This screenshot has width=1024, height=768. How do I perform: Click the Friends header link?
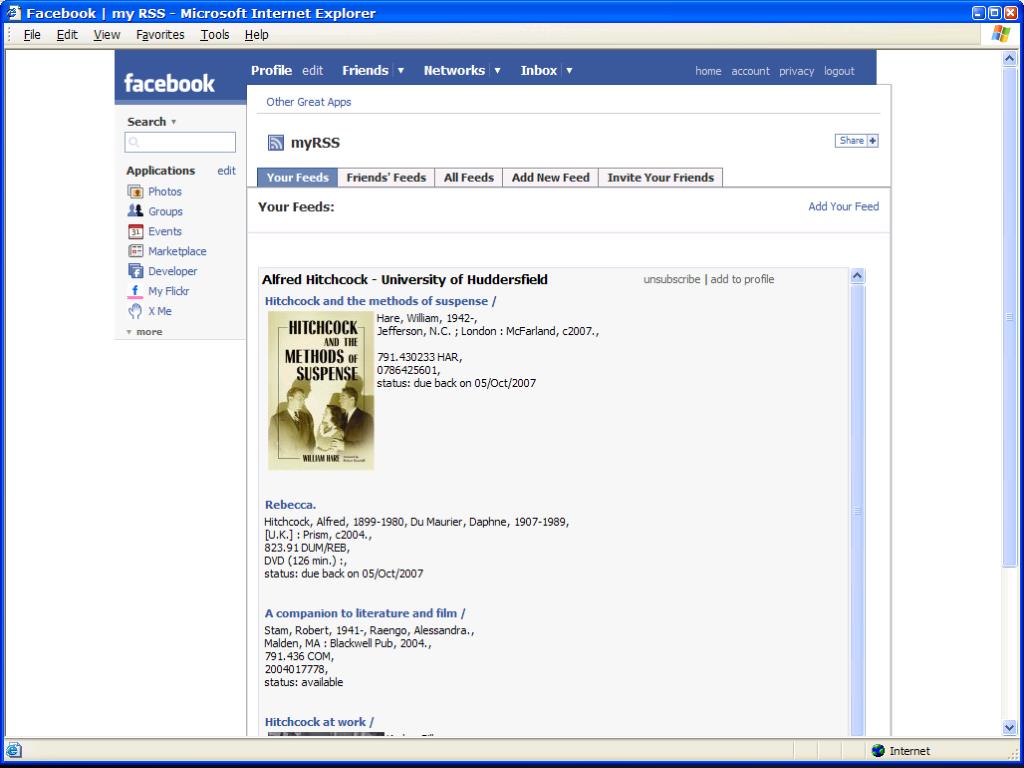(x=365, y=71)
